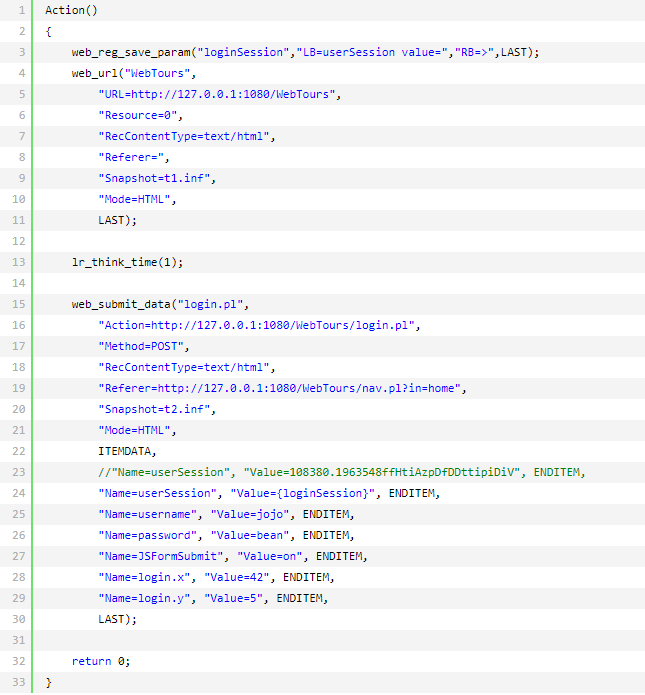Click the "Referer=http://127.0.0.1:1080/WebTours/nav.pl?in=home" string
This screenshot has height=695, width=645.
coord(279,388)
